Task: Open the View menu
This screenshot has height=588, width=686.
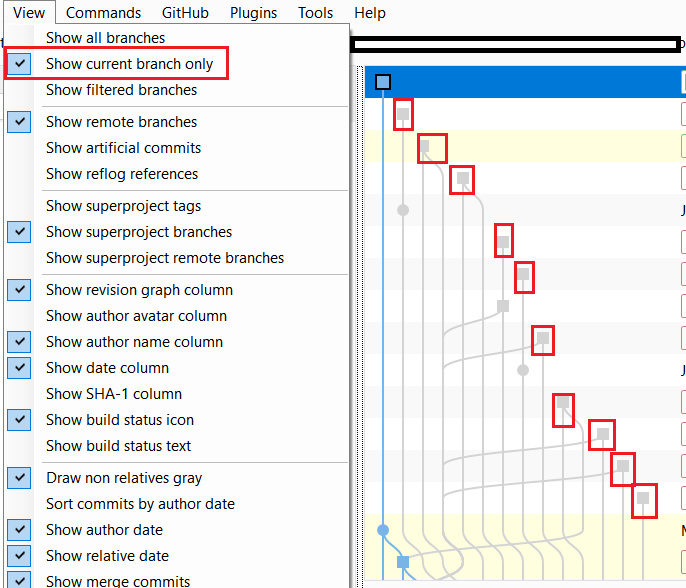Action: tap(29, 13)
